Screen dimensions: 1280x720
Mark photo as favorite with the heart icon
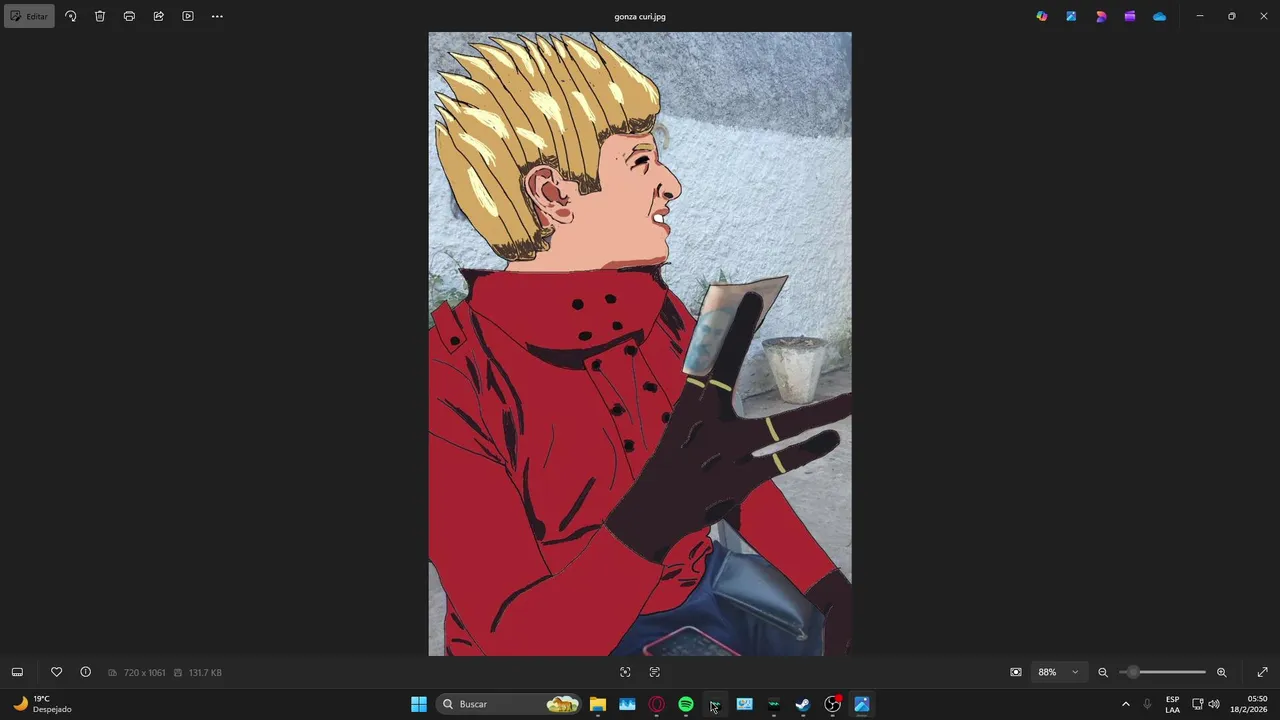[x=56, y=672]
